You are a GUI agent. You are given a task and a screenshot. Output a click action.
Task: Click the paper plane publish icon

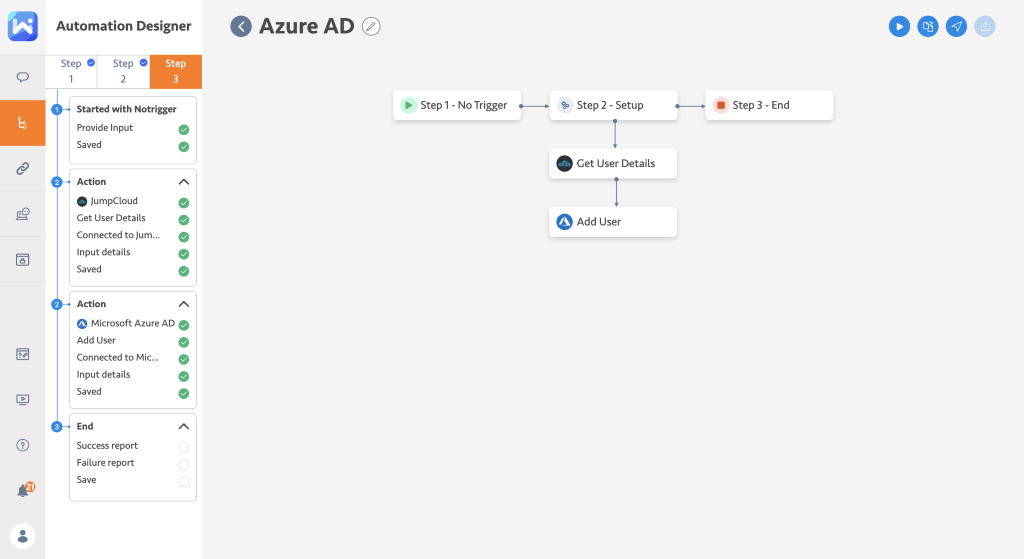coord(957,27)
